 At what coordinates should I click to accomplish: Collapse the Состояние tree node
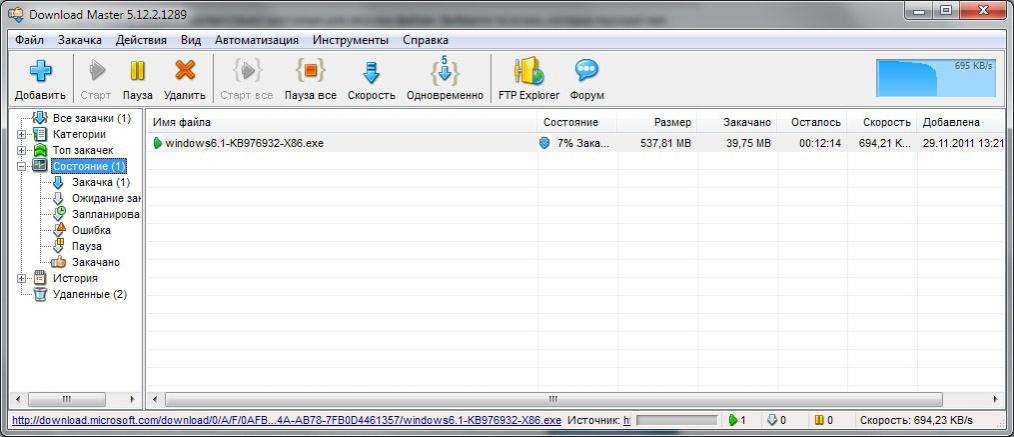point(22,166)
